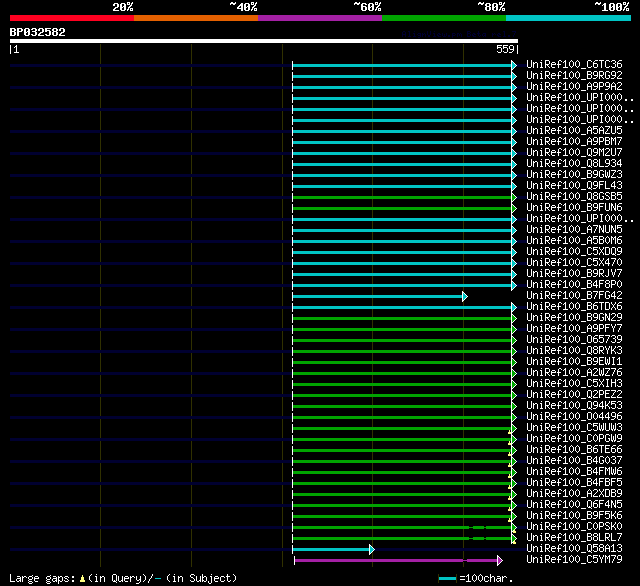Click the UniRef100_Q9M2U7 label

coord(574,153)
